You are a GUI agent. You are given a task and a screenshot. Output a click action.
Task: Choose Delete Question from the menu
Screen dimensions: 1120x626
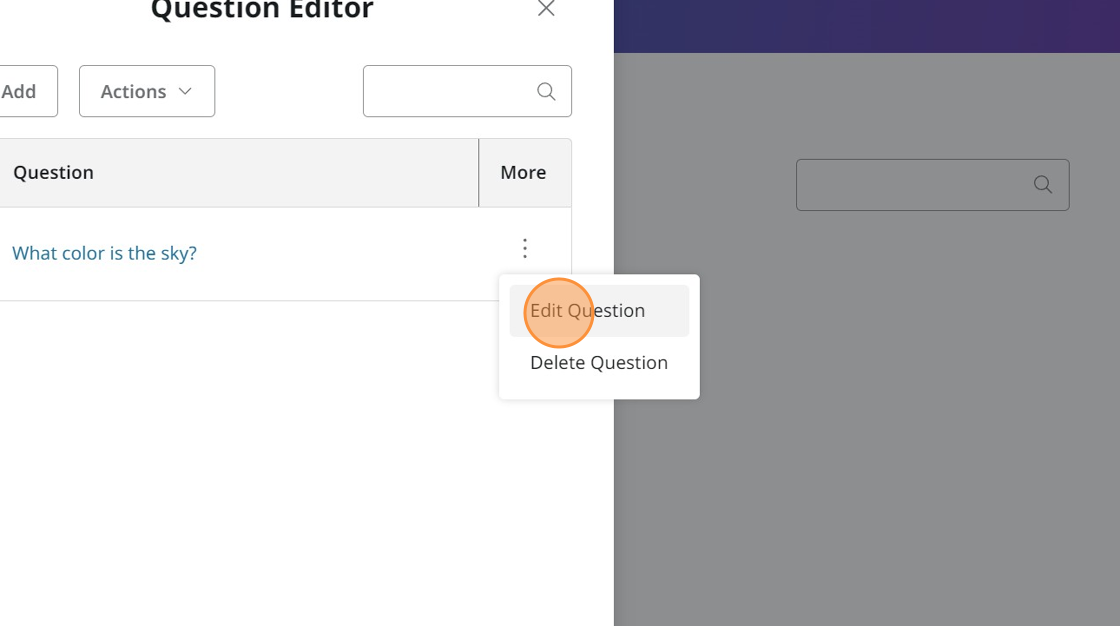tap(598, 363)
